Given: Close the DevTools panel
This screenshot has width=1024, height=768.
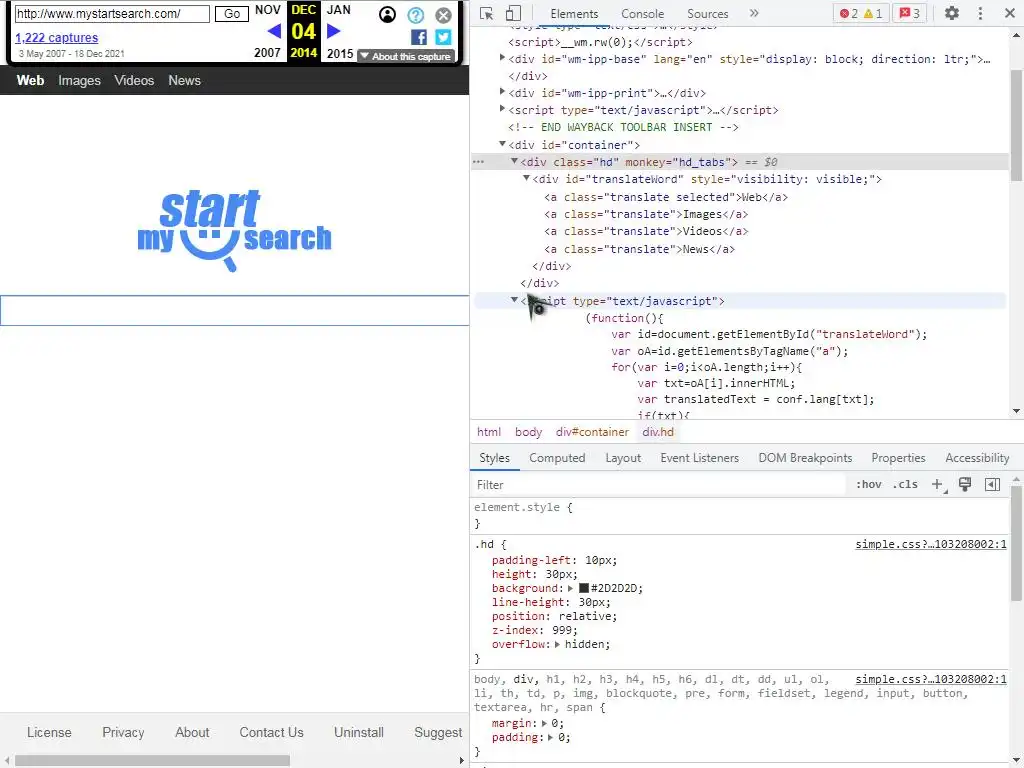Looking at the screenshot, I should 1009,13.
